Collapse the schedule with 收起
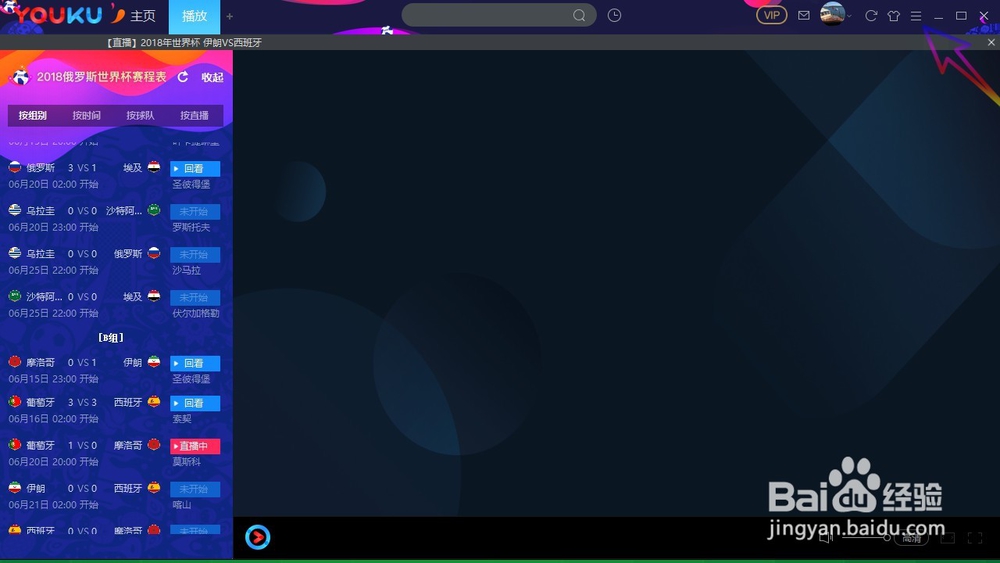This screenshot has width=1000, height=563. pos(212,77)
